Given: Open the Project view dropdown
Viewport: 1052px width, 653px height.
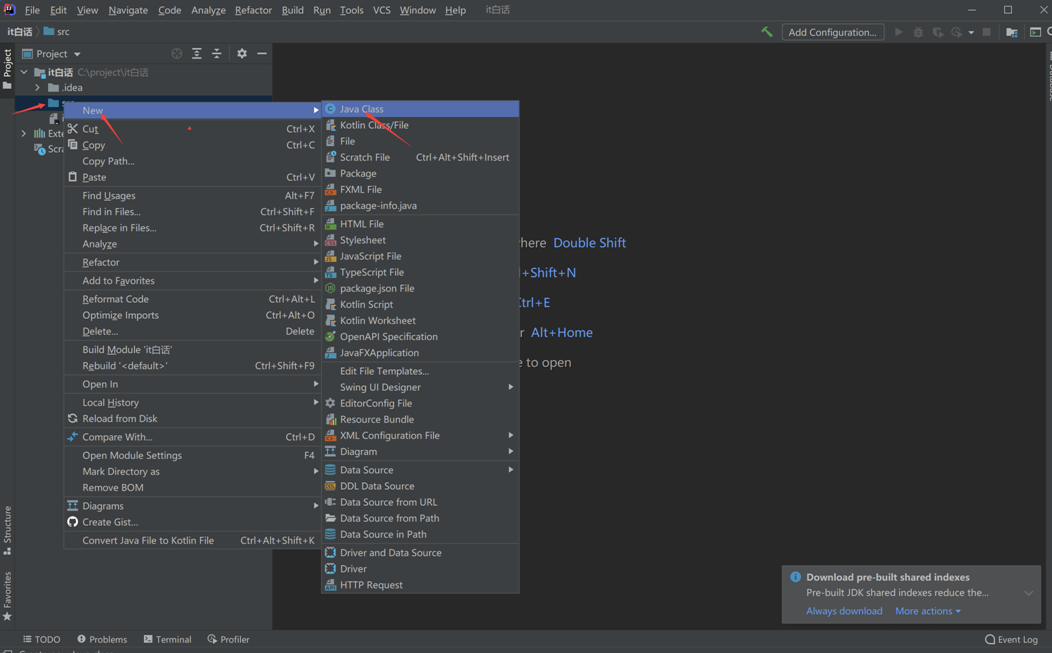Looking at the screenshot, I should click(x=52, y=54).
